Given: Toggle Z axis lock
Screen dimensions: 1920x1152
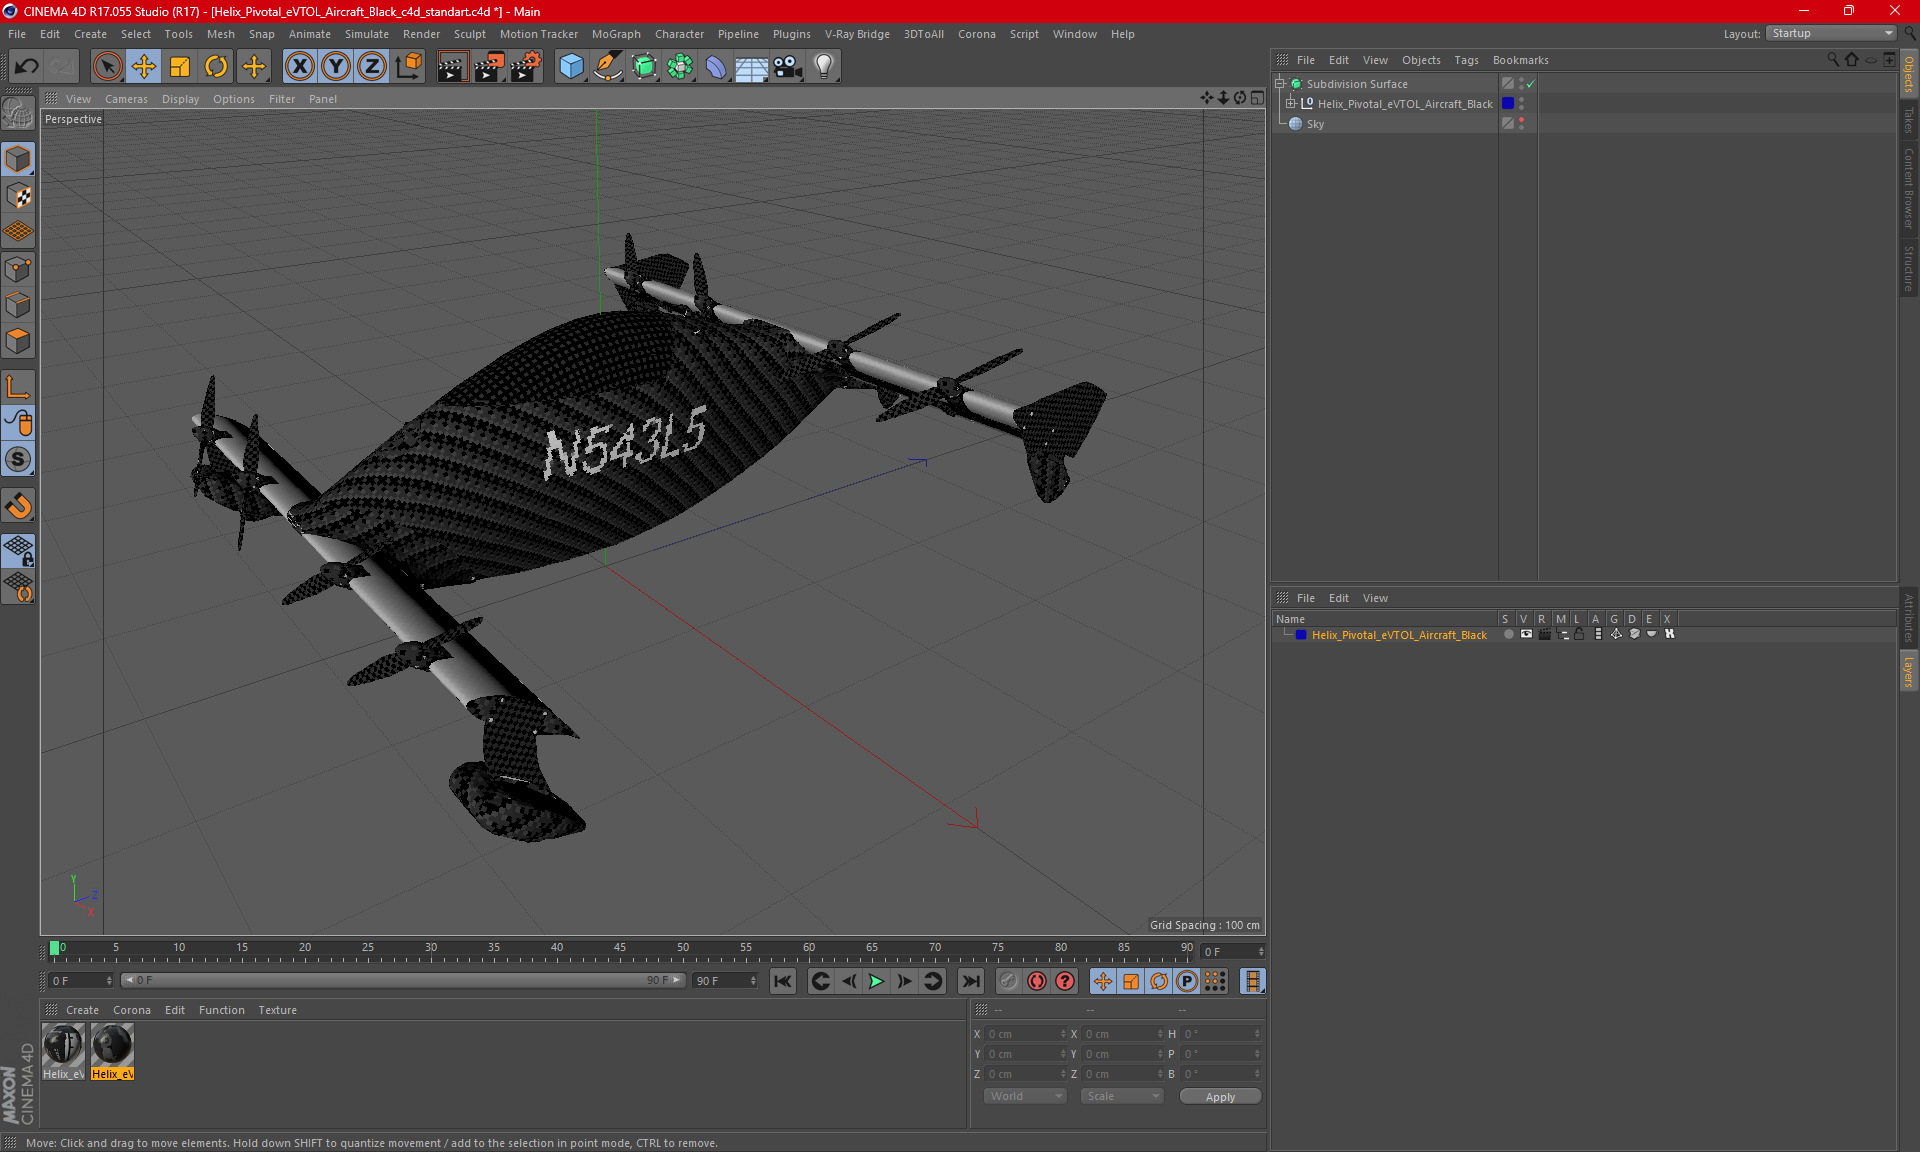Looking at the screenshot, I should pos(372,67).
